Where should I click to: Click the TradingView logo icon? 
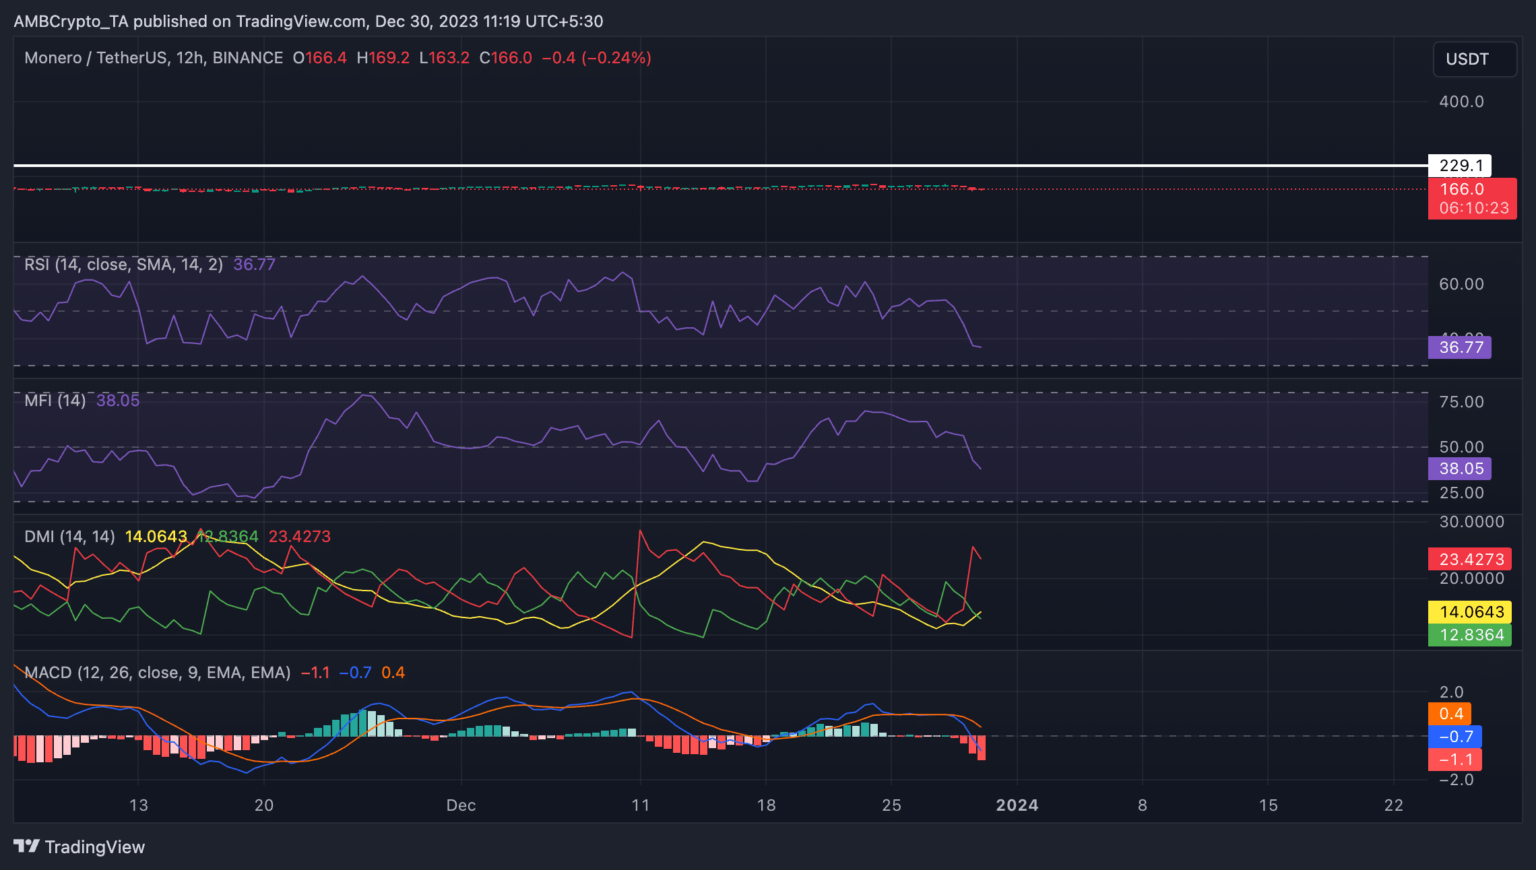click(x=27, y=847)
